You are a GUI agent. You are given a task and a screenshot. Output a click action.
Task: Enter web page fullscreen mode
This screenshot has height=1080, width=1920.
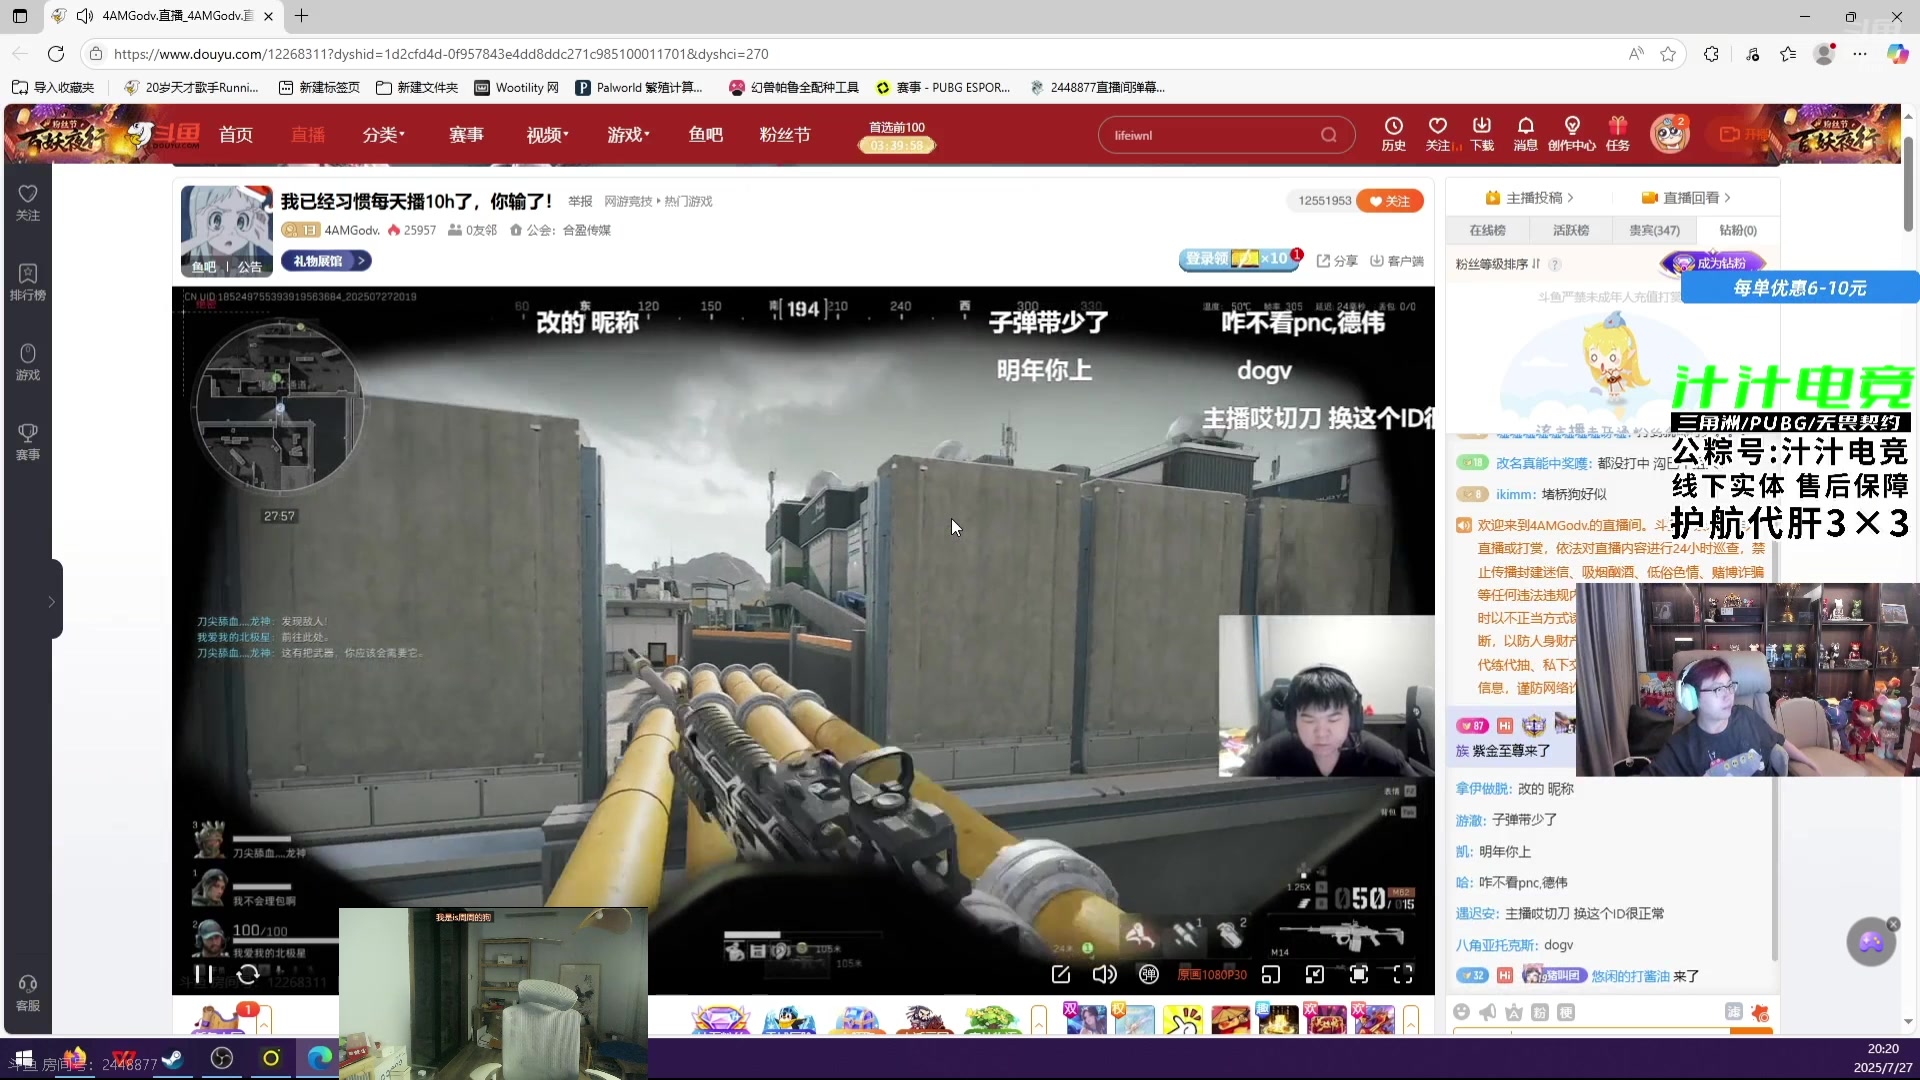(1359, 974)
